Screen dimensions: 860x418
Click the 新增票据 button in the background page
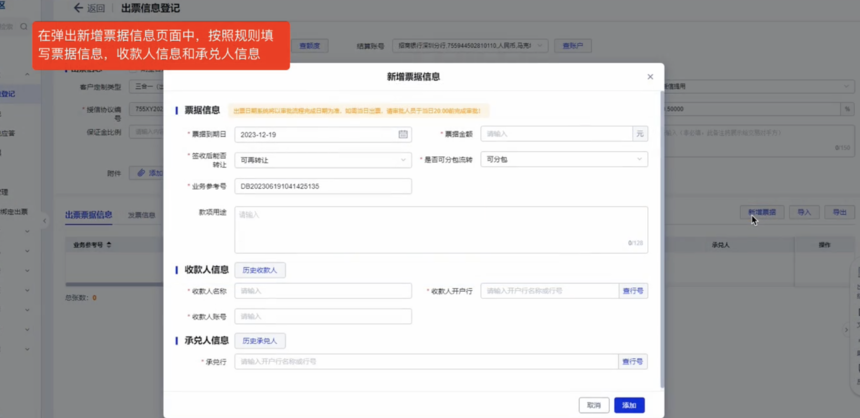[x=762, y=212]
